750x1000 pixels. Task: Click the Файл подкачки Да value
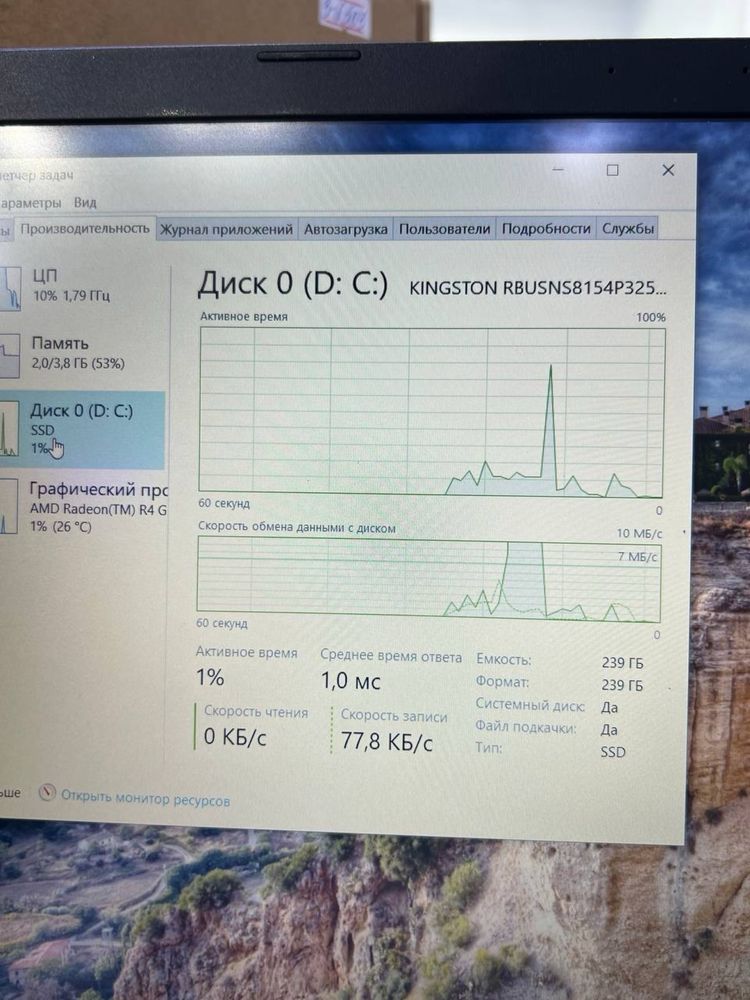(609, 730)
